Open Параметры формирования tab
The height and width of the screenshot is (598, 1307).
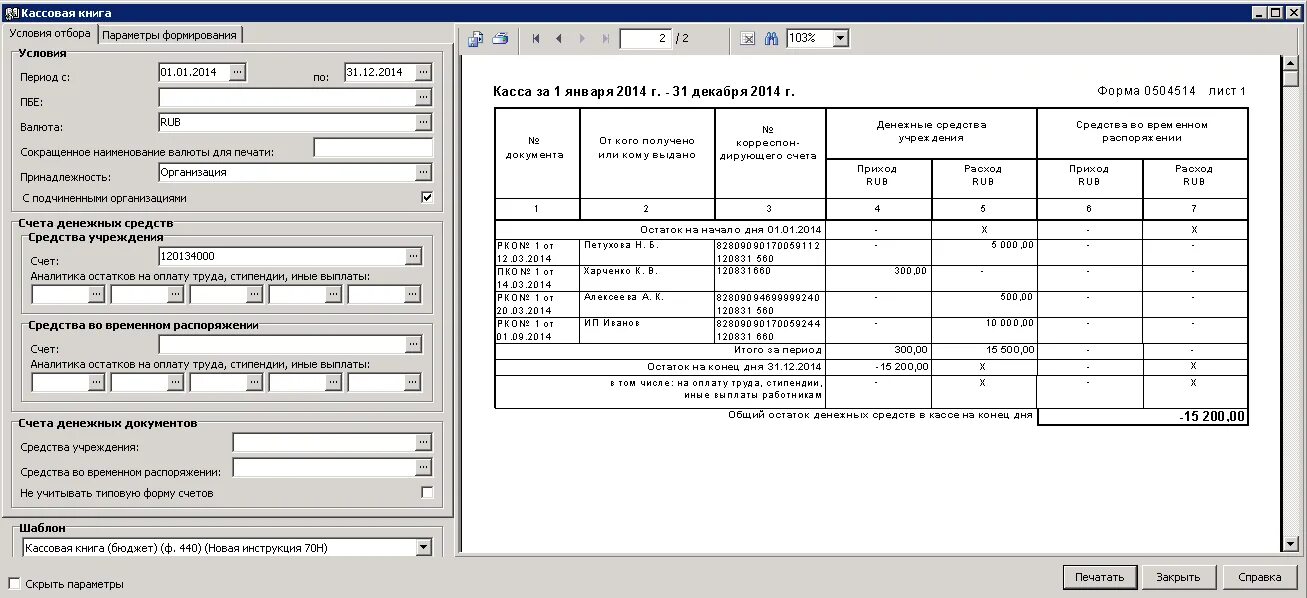[170, 34]
